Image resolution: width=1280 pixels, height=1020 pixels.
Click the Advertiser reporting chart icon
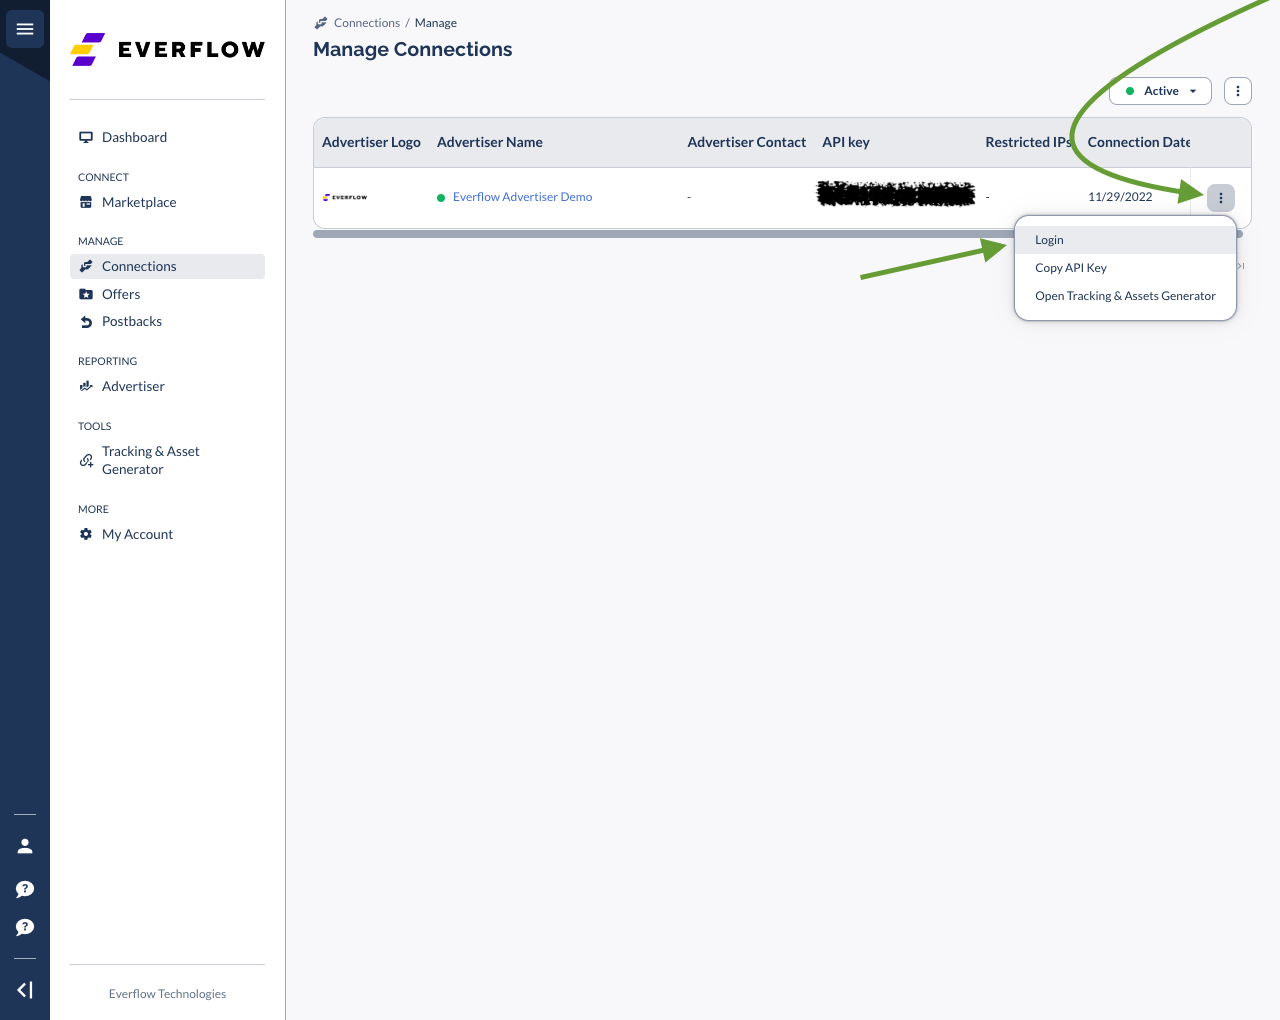coord(86,386)
